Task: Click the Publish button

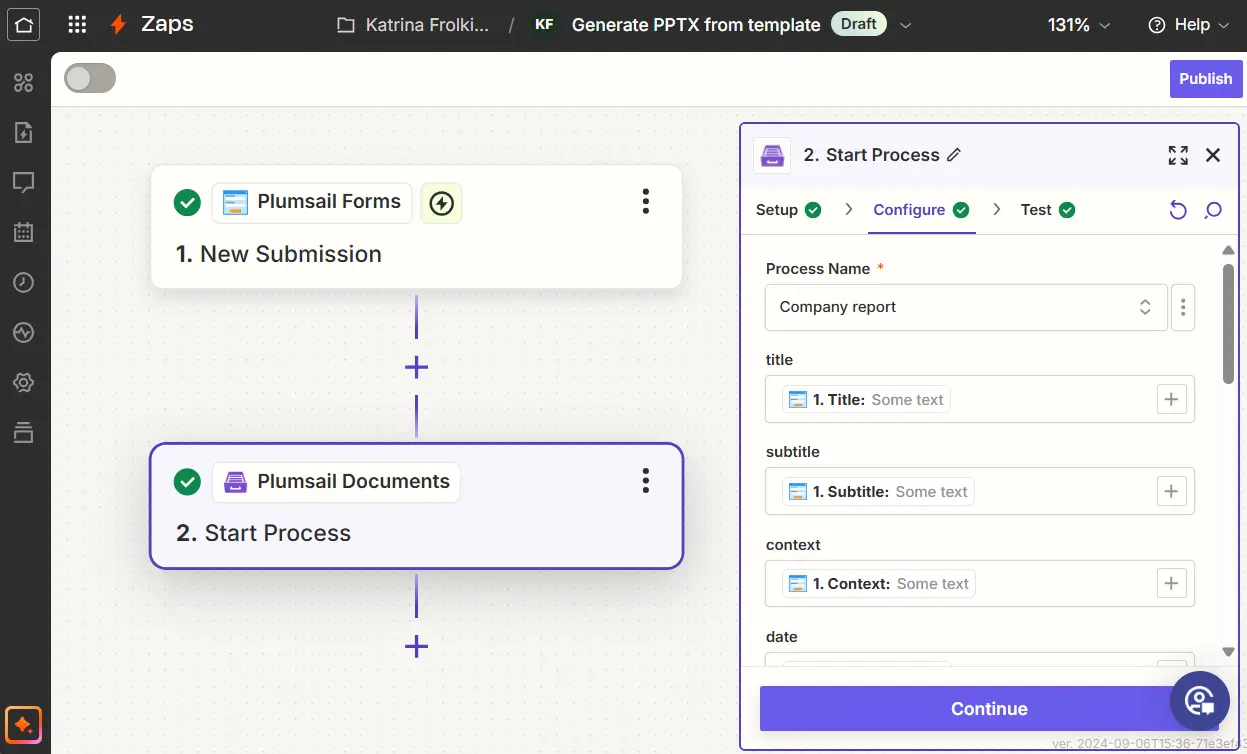Action: pyautogui.click(x=1205, y=79)
